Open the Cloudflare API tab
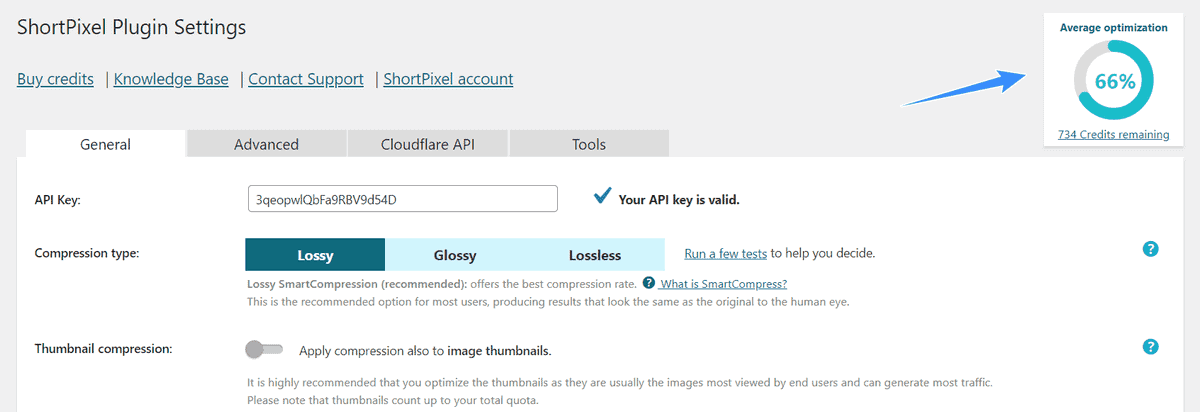 tap(428, 144)
